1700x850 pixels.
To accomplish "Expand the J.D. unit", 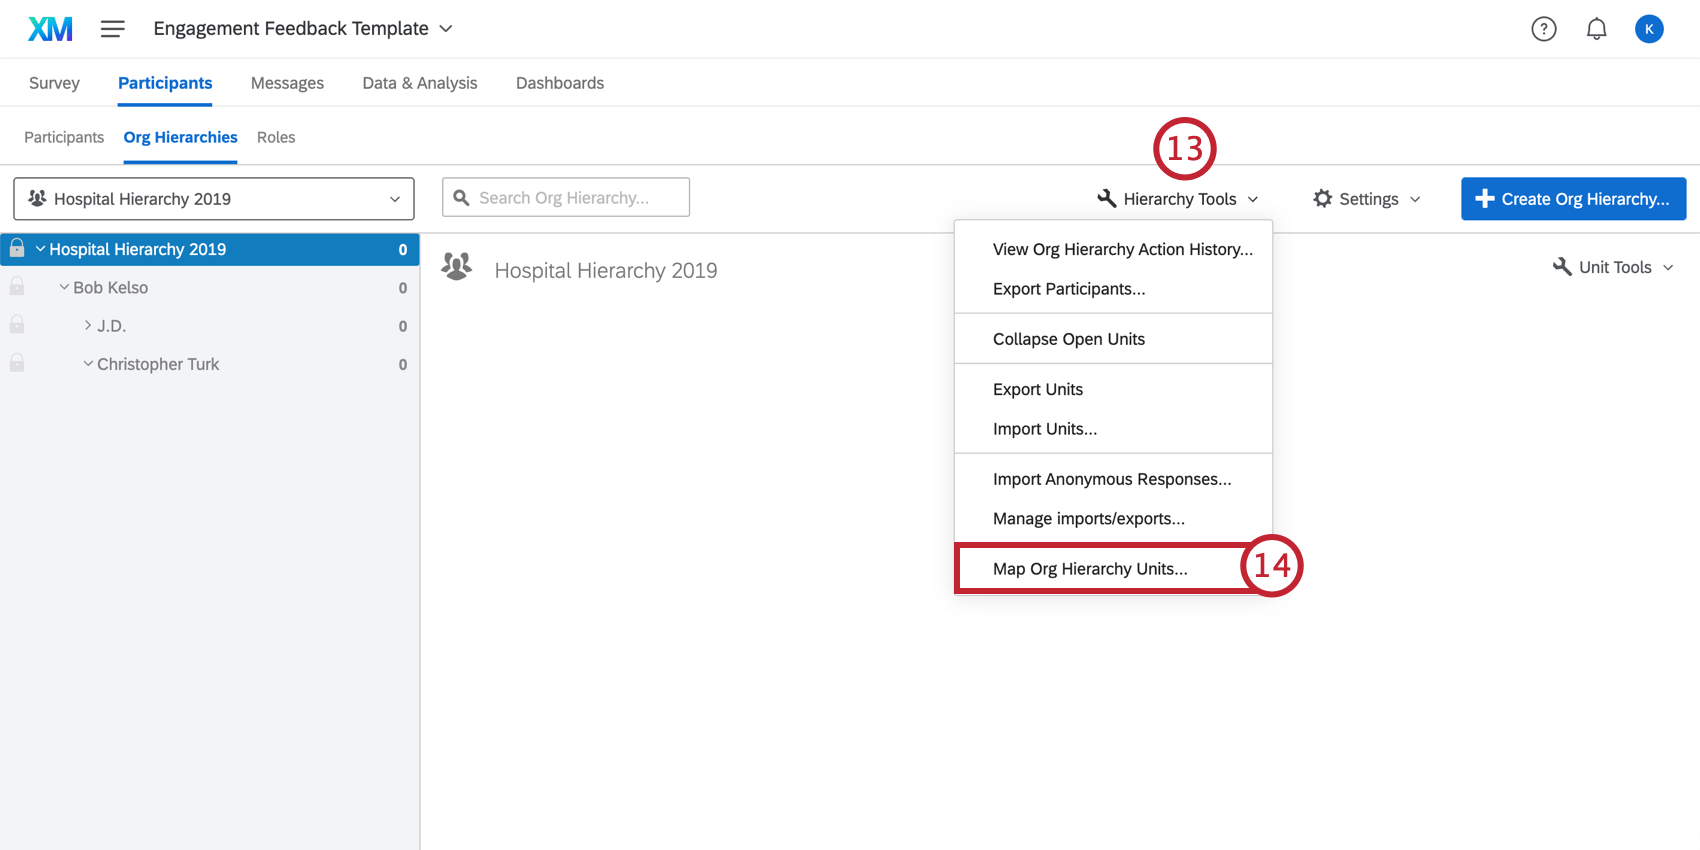I will [x=88, y=325].
